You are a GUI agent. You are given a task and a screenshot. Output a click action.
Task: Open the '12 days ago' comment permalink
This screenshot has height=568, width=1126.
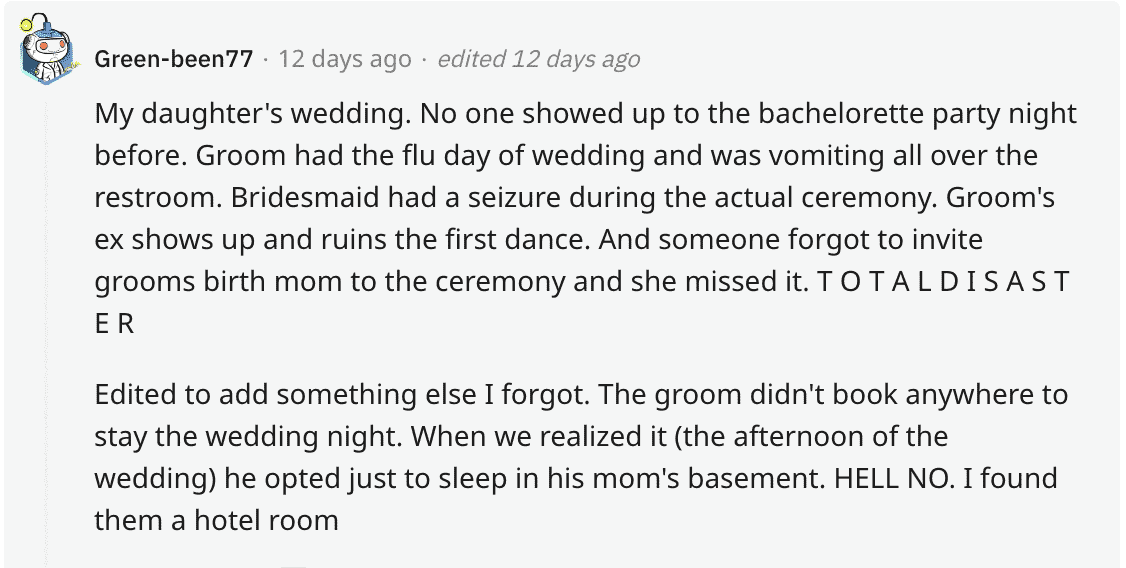pos(345,59)
